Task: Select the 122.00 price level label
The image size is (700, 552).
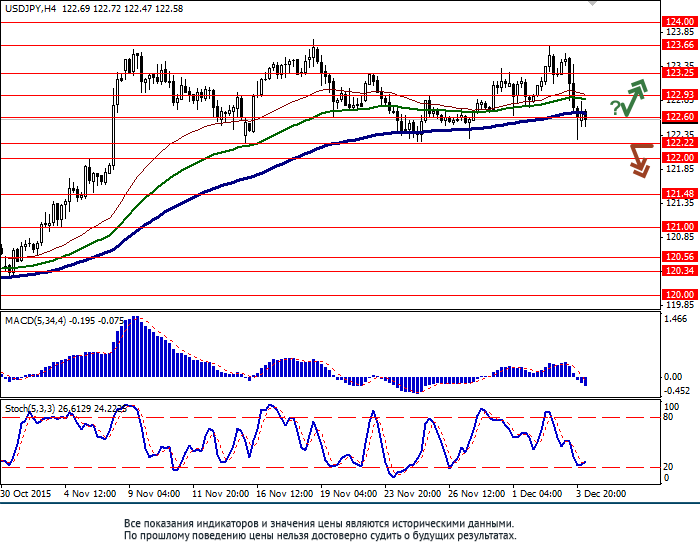Action: (x=680, y=158)
